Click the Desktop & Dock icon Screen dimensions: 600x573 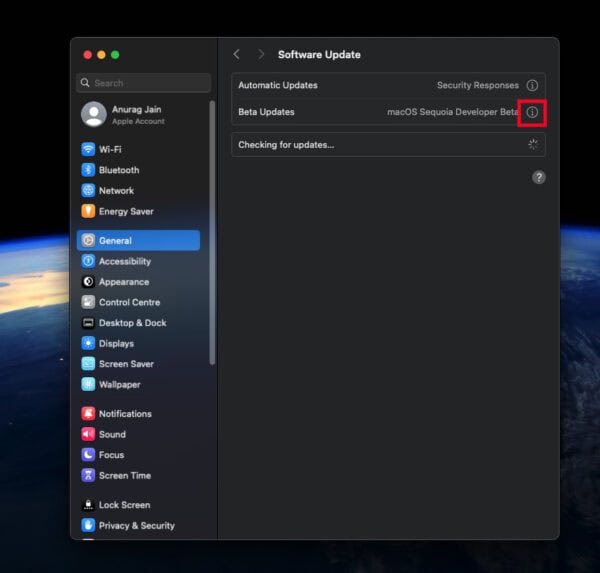tap(88, 323)
